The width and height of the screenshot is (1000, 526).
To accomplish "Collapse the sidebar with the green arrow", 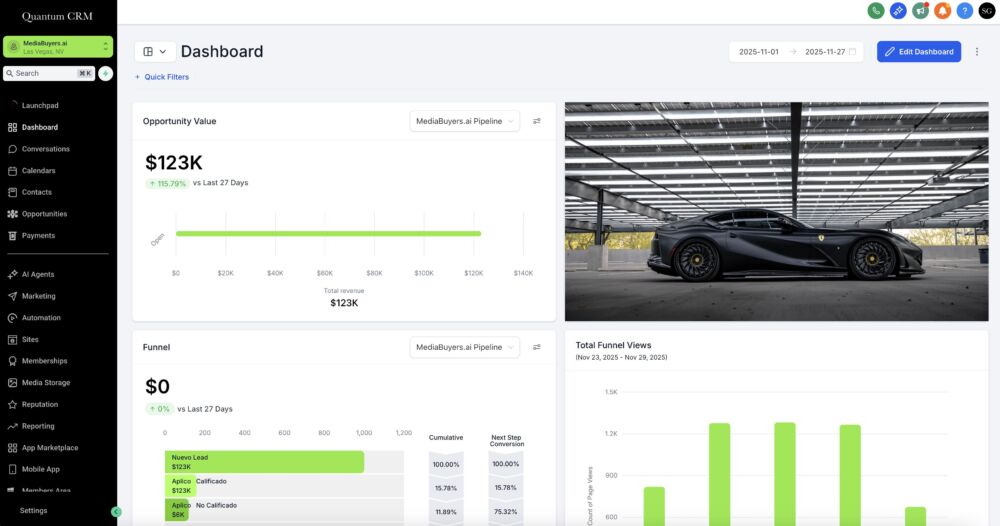I will point(116,511).
